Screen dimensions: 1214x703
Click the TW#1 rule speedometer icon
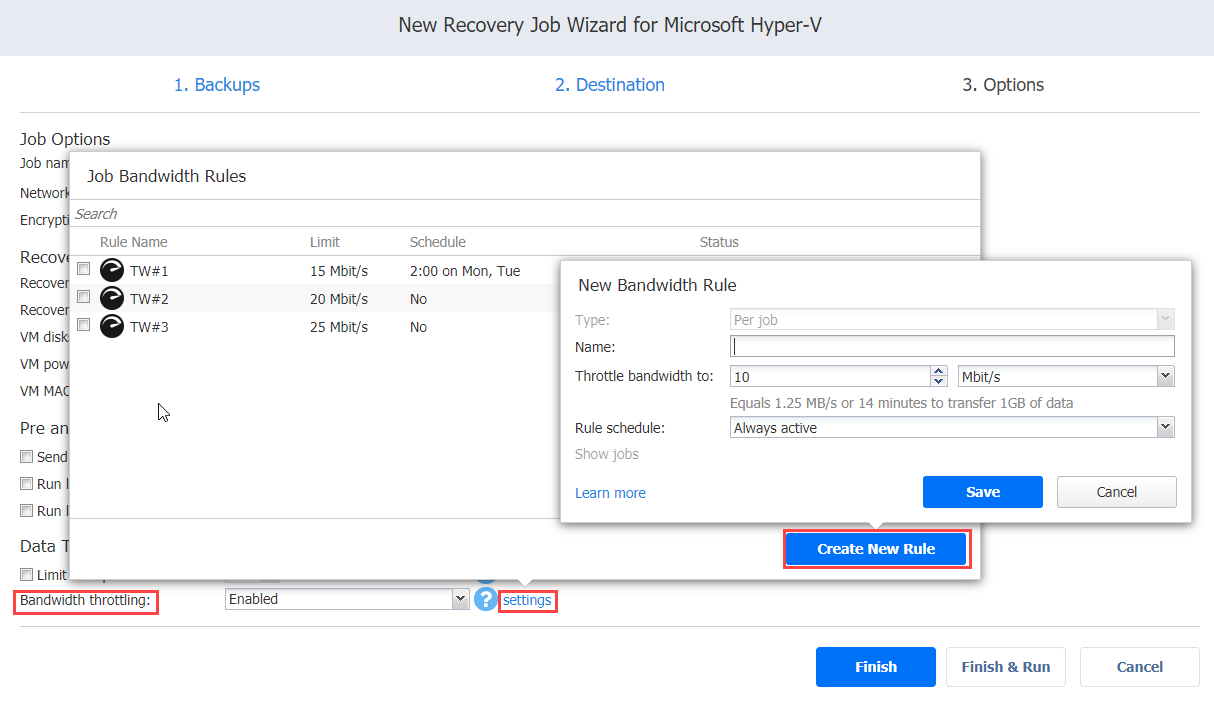(112, 271)
